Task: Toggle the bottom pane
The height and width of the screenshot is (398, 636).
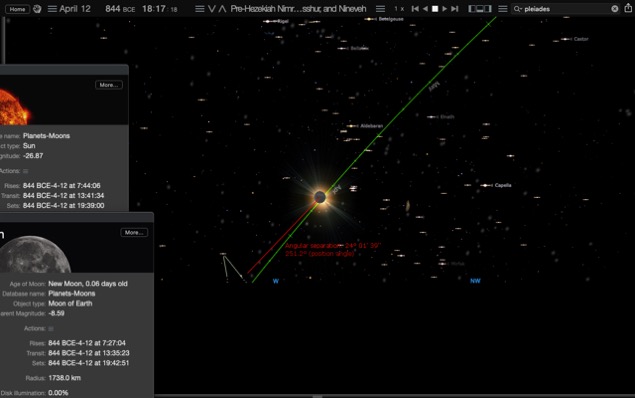Action: coord(480,9)
